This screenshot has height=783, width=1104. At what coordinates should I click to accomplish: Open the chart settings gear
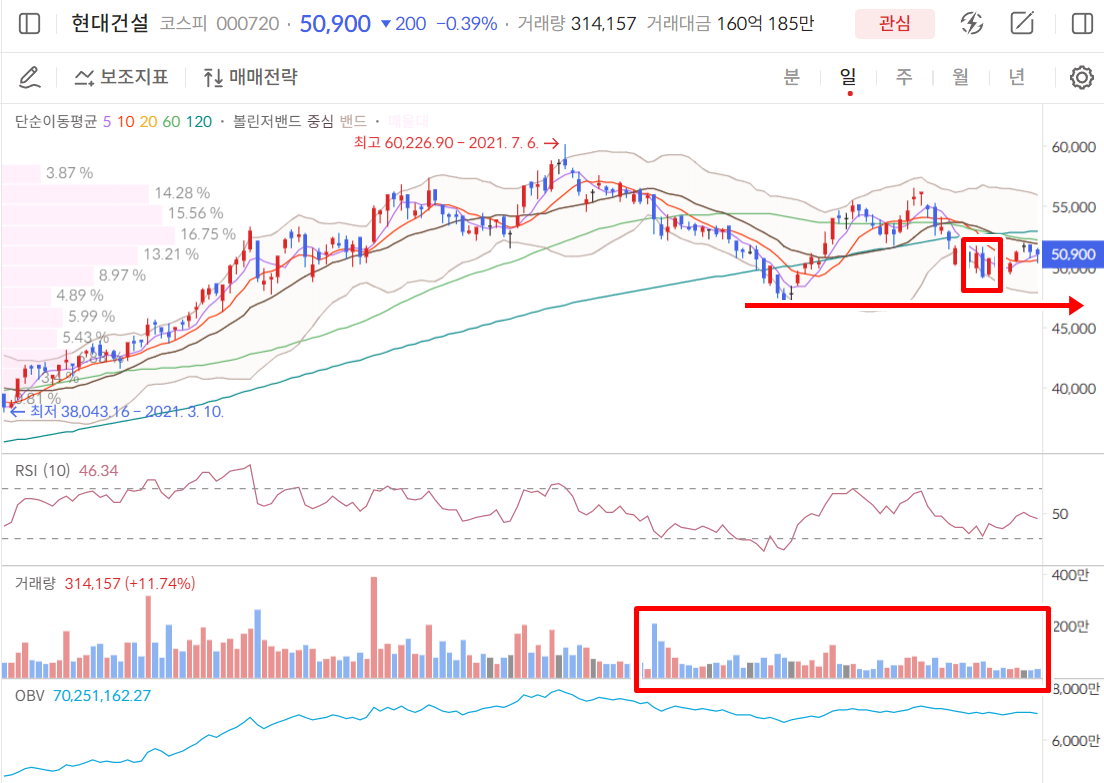pyautogui.click(x=1081, y=78)
